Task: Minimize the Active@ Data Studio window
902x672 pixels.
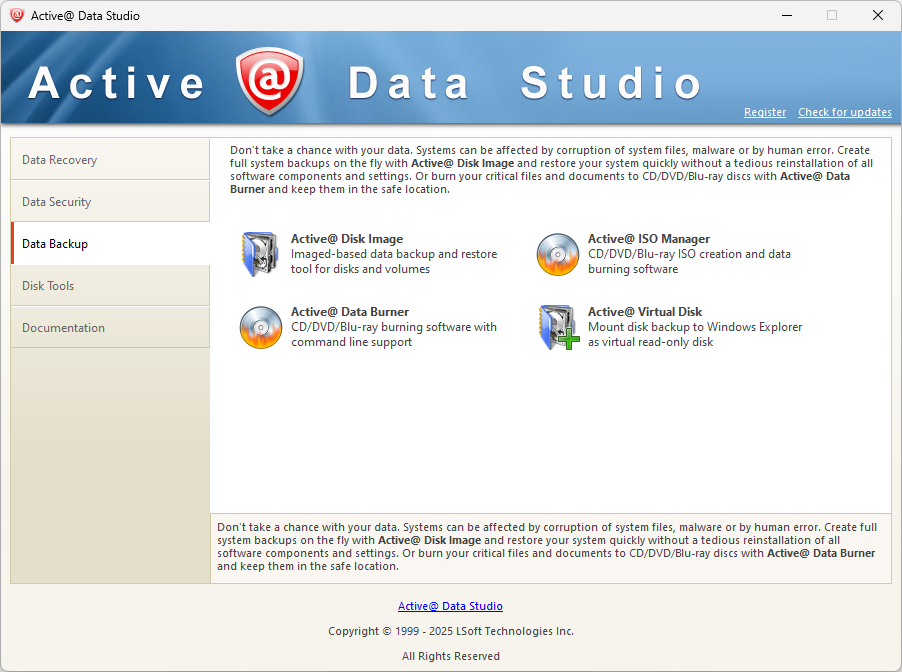Action: pyautogui.click(x=787, y=16)
